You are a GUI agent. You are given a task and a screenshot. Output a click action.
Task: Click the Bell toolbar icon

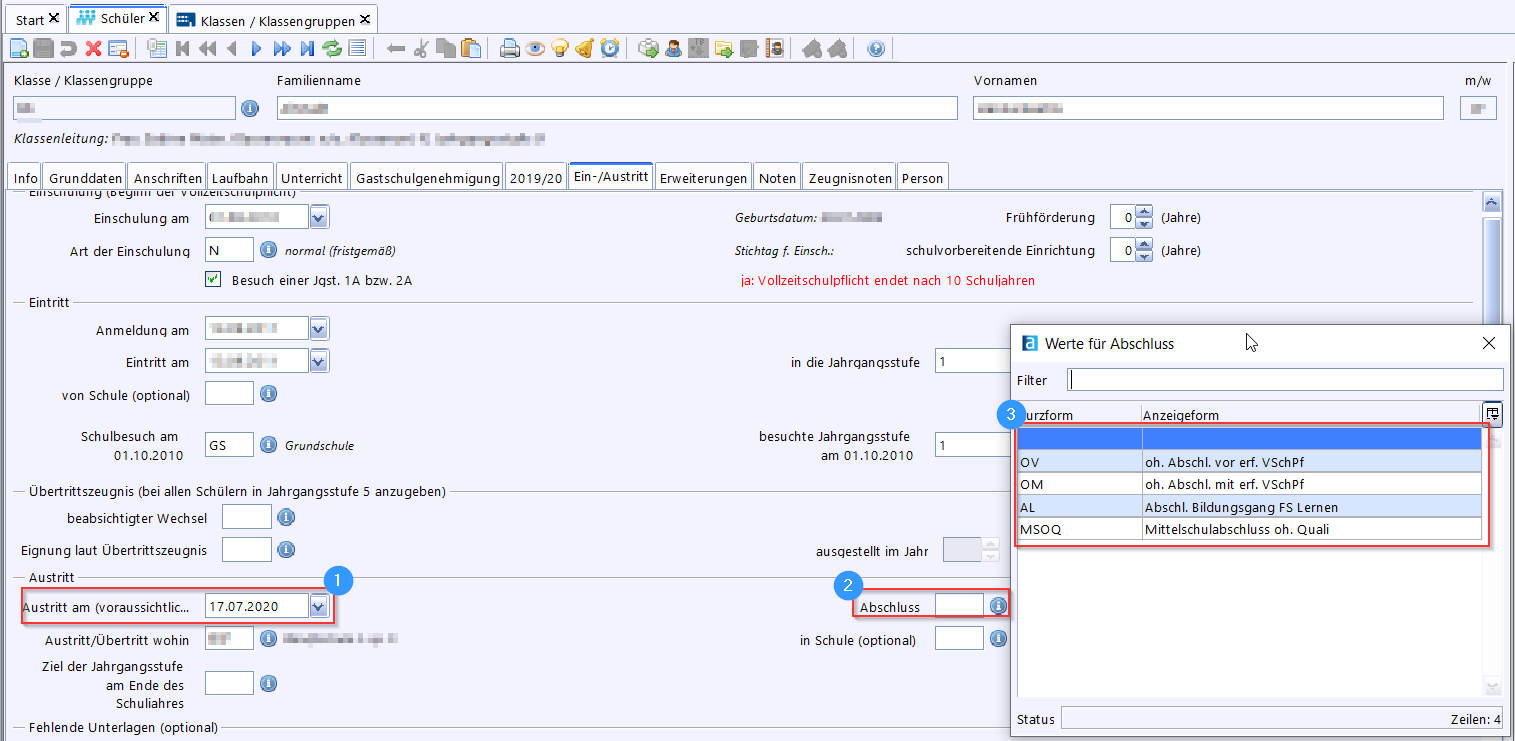(x=585, y=48)
